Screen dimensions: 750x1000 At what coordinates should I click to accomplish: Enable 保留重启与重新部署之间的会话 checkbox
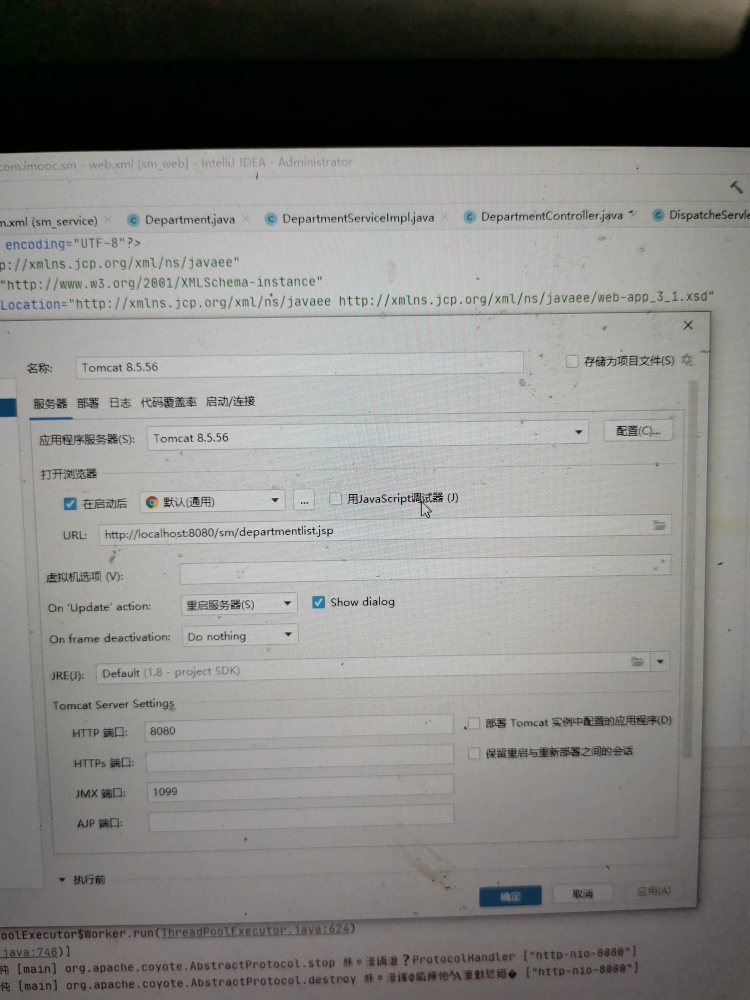(473, 754)
